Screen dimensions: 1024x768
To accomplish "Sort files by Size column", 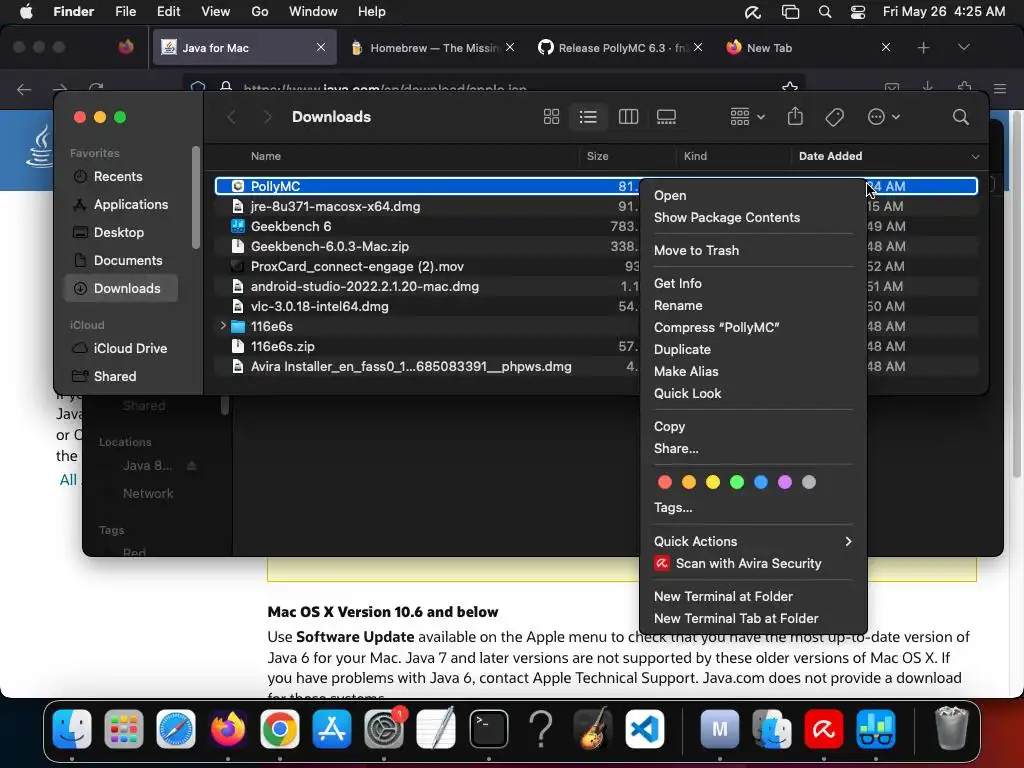I will tap(597, 156).
